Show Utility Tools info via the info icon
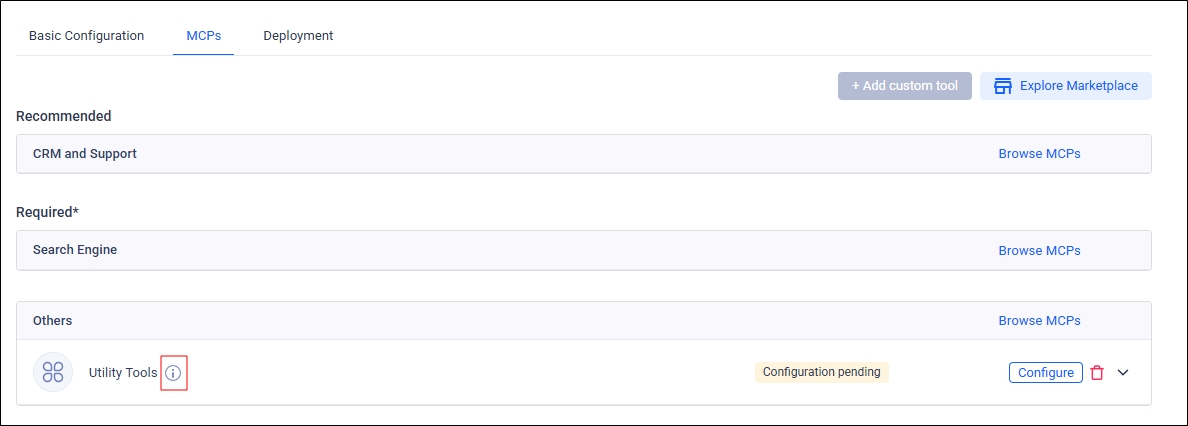 click(173, 373)
